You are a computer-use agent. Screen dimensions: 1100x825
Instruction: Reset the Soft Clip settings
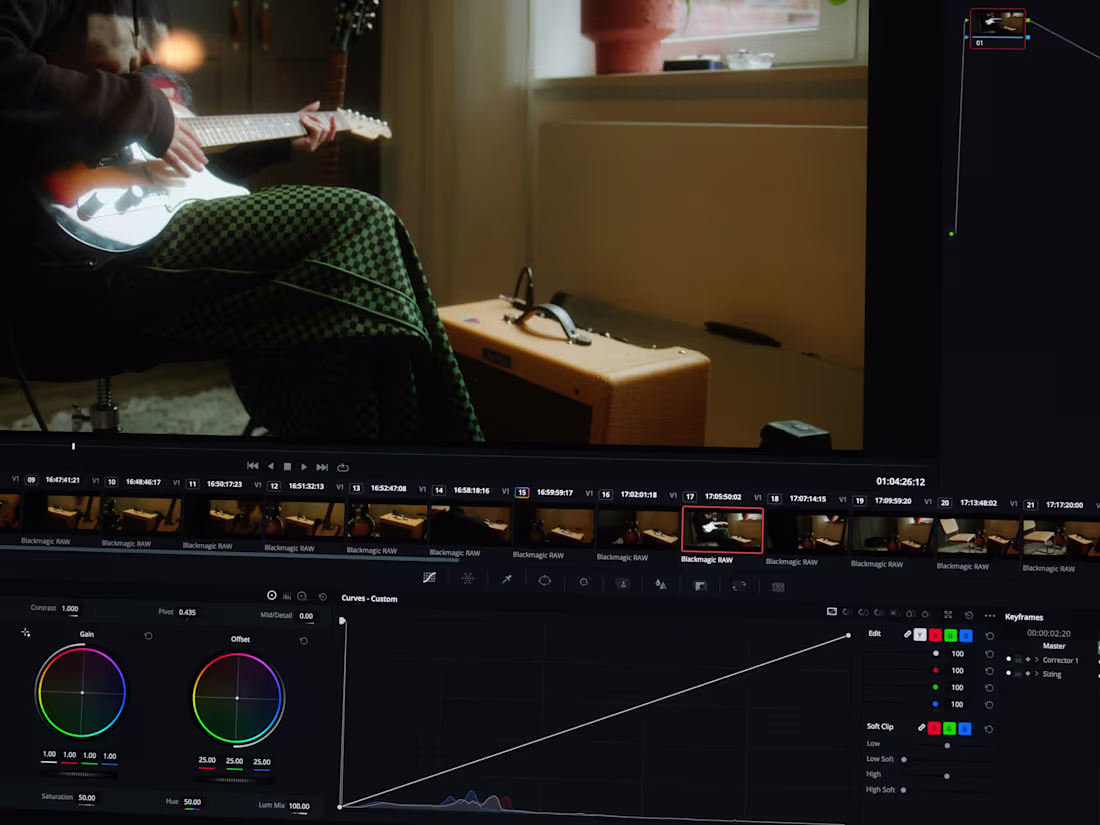(x=989, y=729)
